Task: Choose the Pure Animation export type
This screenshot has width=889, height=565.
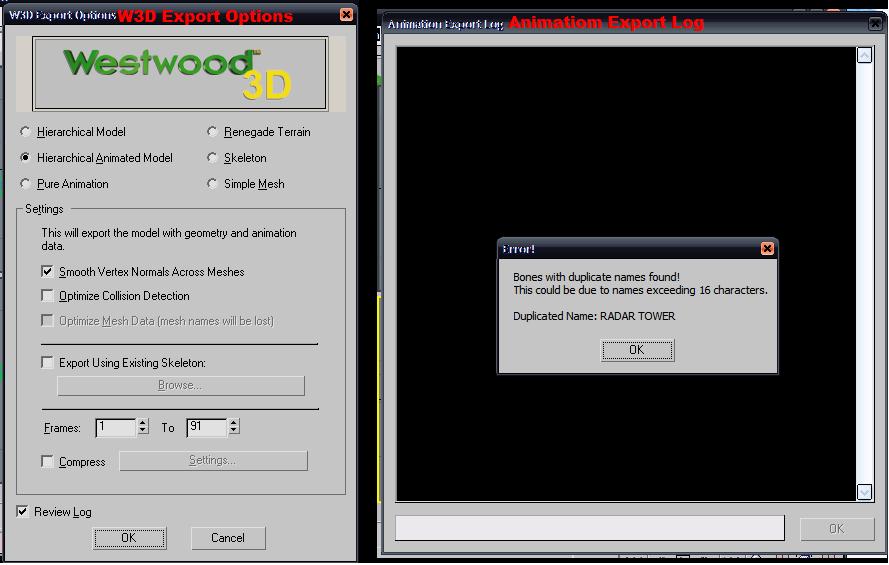Action: tap(25, 184)
